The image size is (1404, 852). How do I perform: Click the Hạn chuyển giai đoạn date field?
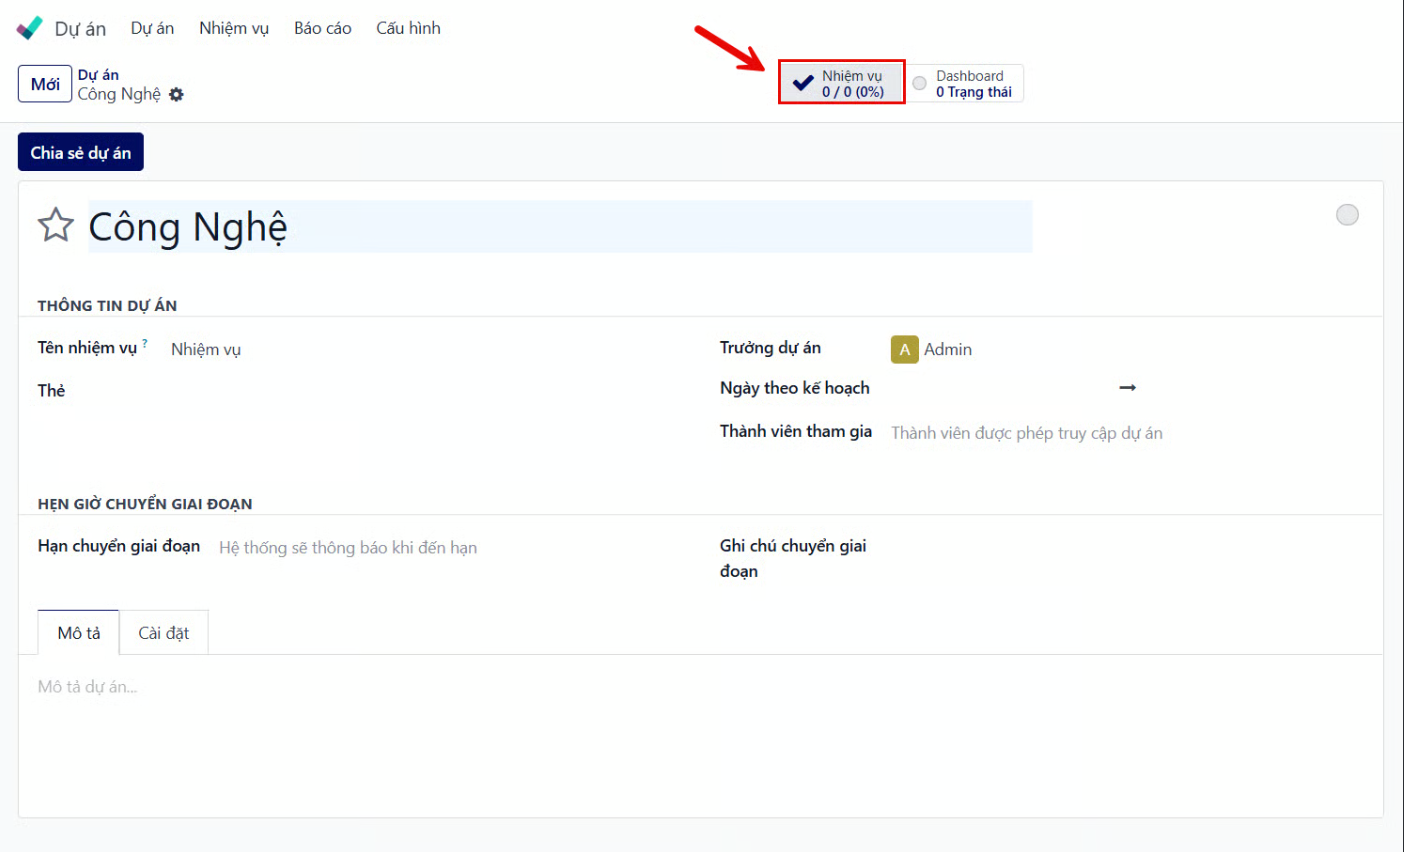tap(400, 548)
